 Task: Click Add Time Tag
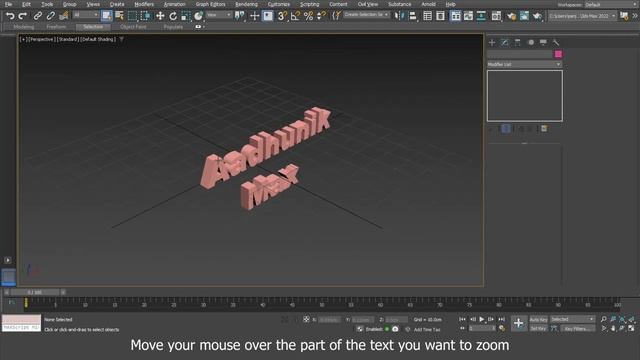click(427, 329)
